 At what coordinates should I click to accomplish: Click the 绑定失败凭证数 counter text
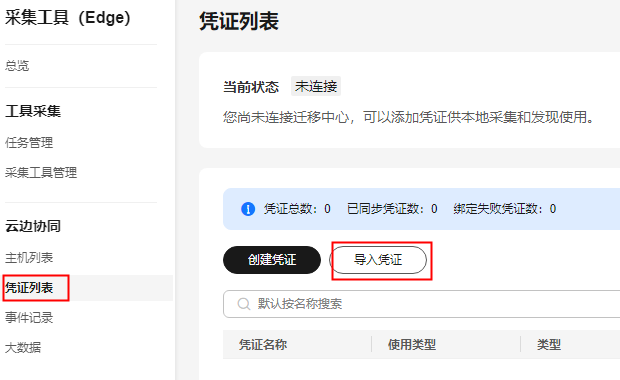point(505,209)
